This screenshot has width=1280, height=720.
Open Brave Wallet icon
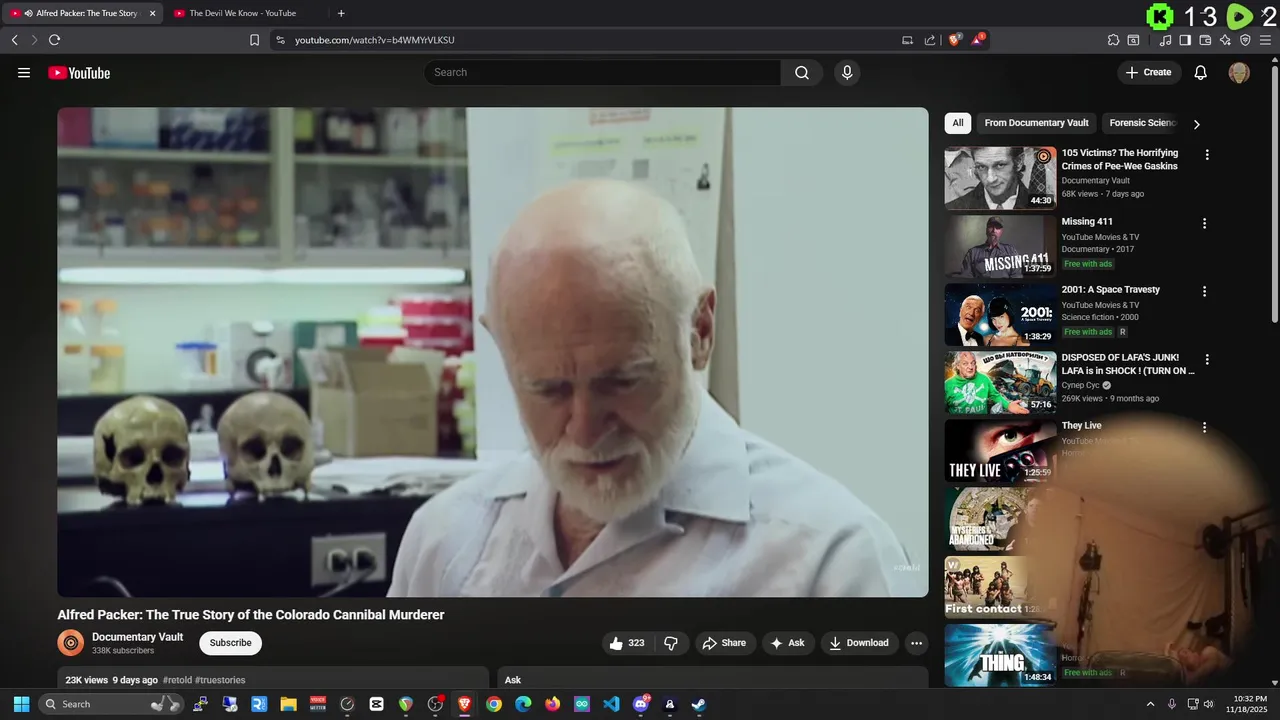coord(1205,40)
